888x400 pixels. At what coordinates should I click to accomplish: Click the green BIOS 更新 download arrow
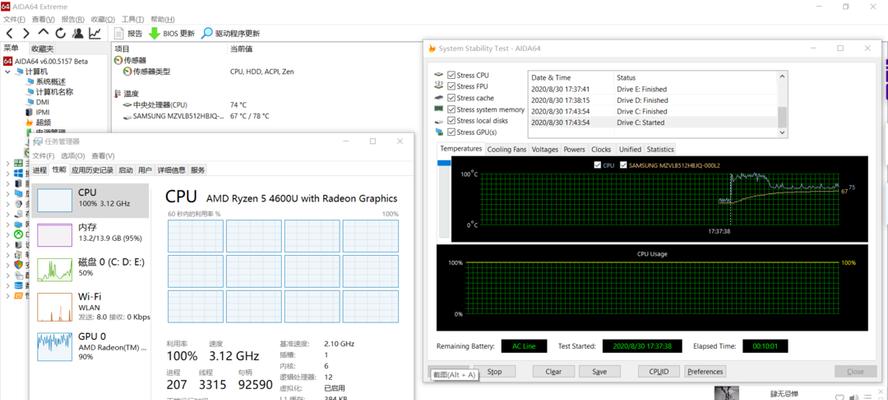point(154,33)
